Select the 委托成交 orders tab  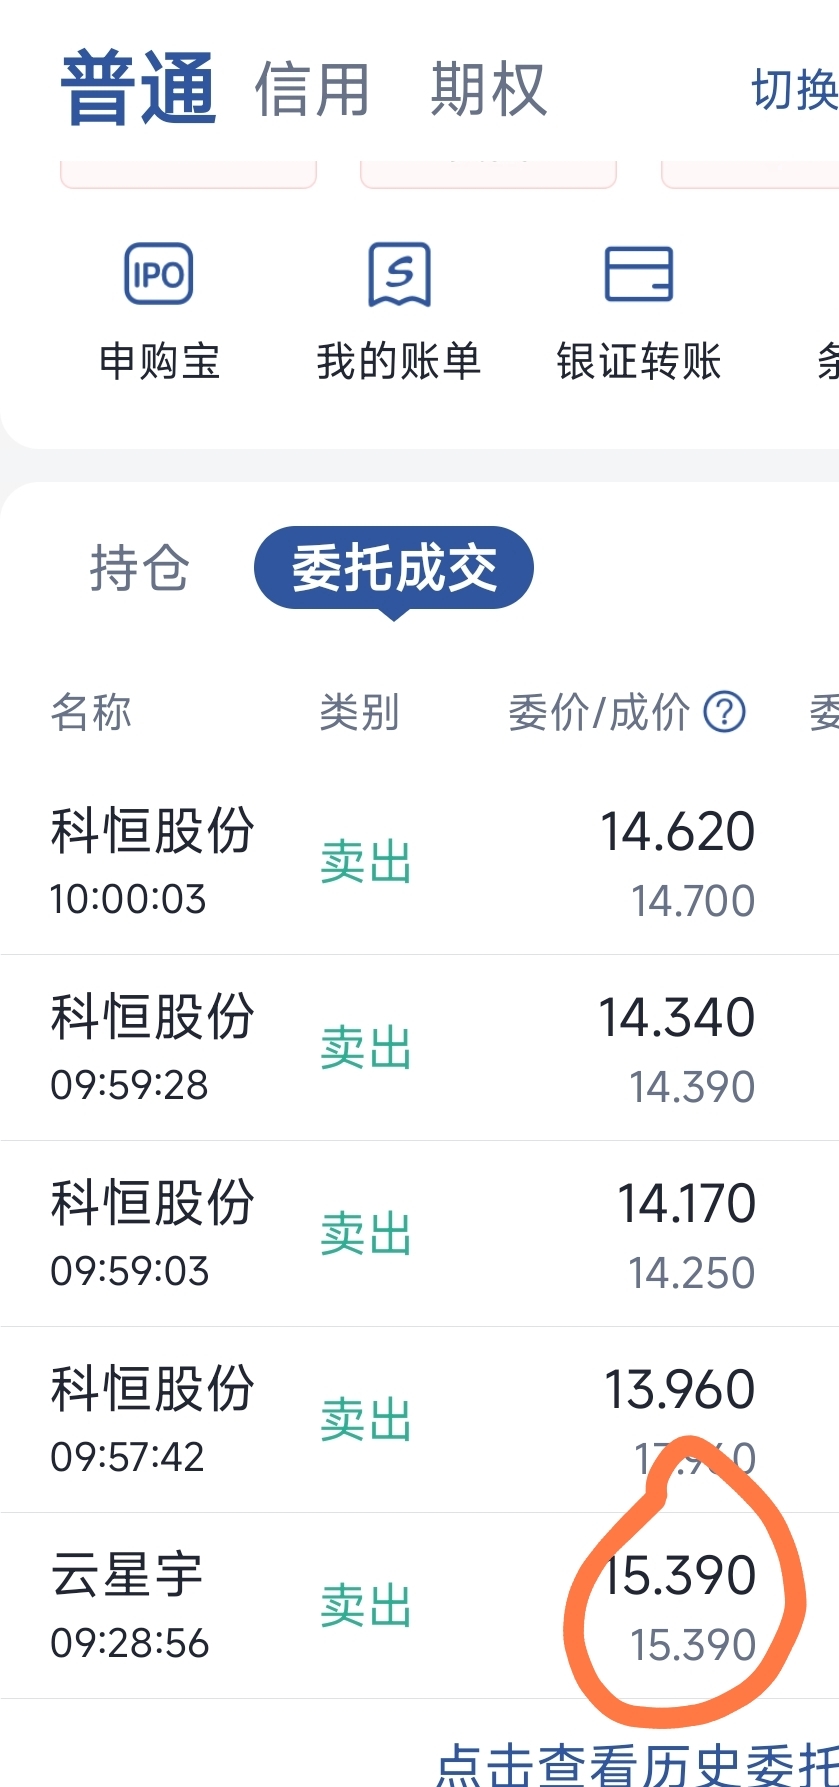point(394,568)
